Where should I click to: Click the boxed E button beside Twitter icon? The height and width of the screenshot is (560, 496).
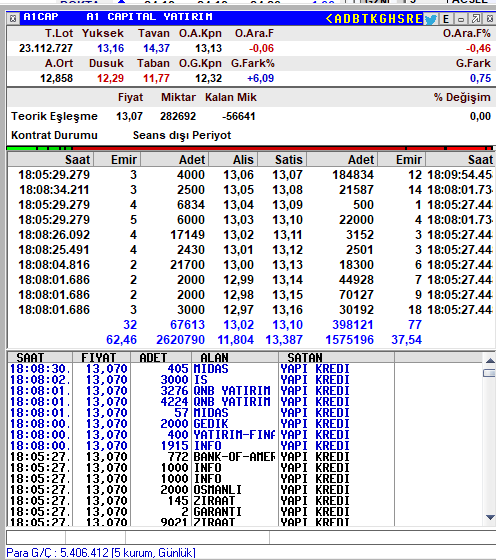point(446,19)
